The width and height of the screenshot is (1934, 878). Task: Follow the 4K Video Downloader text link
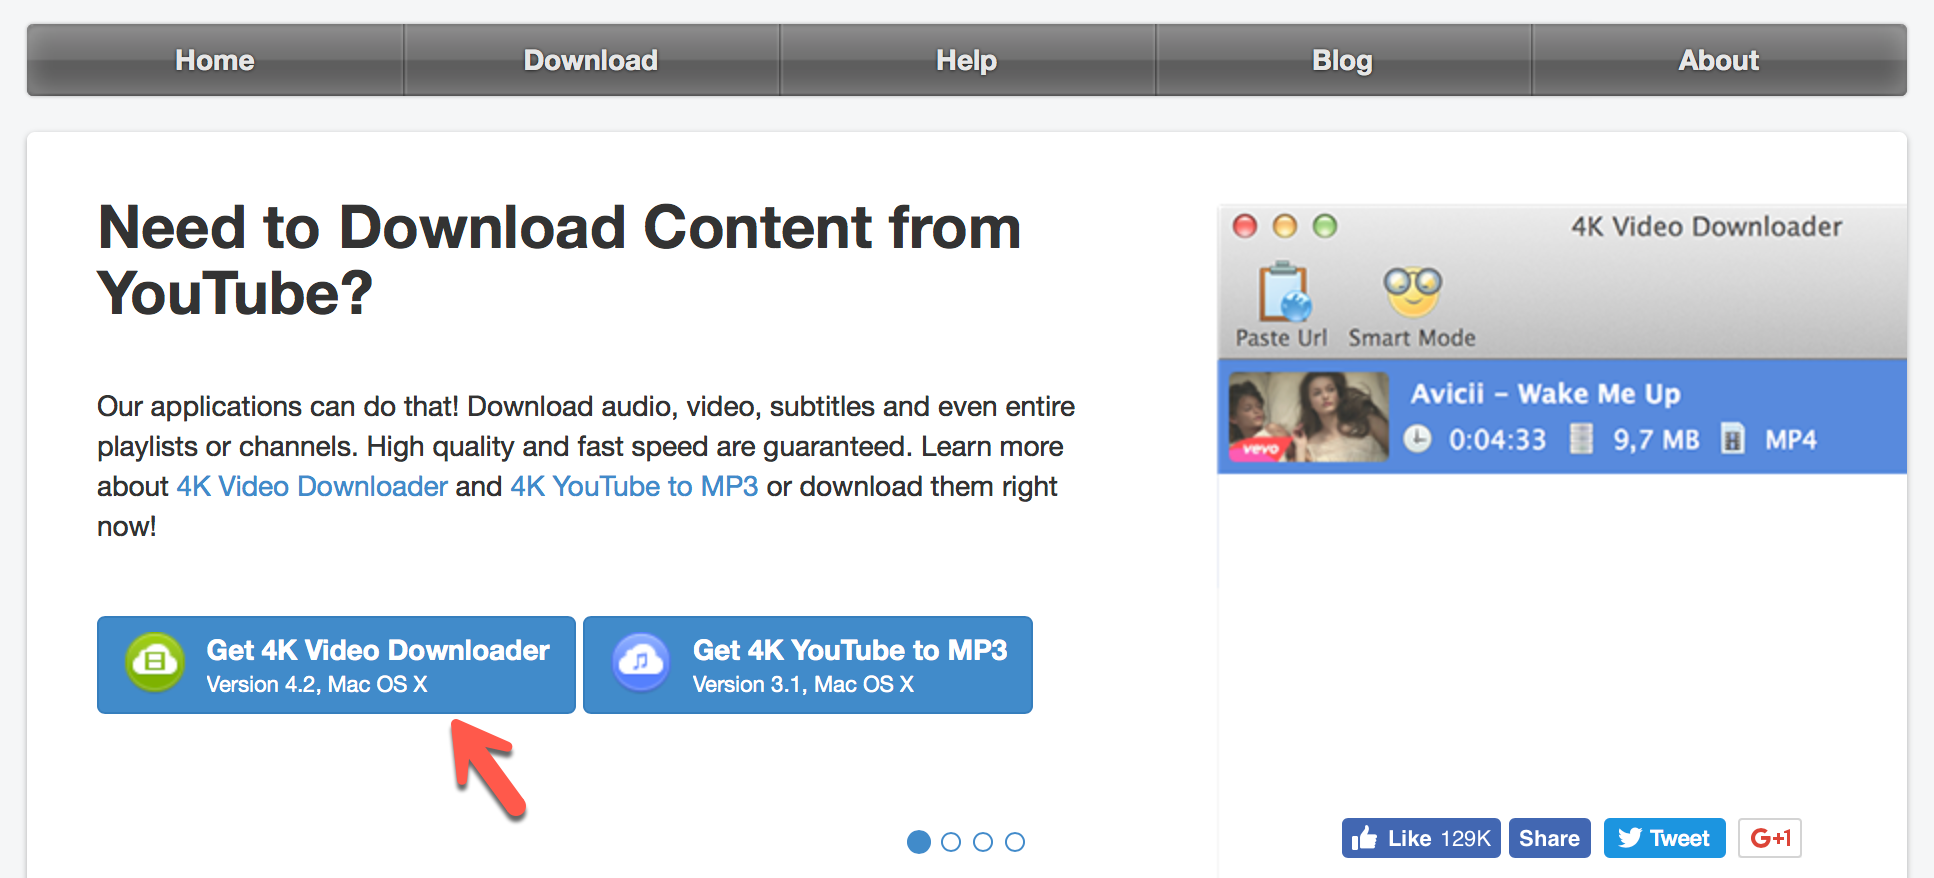pos(312,486)
